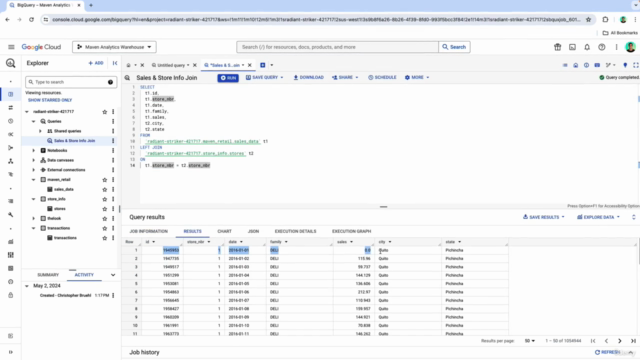The height and width of the screenshot is (360, 640).
Task: Open the help question mark icon
Action: point(602,47)
